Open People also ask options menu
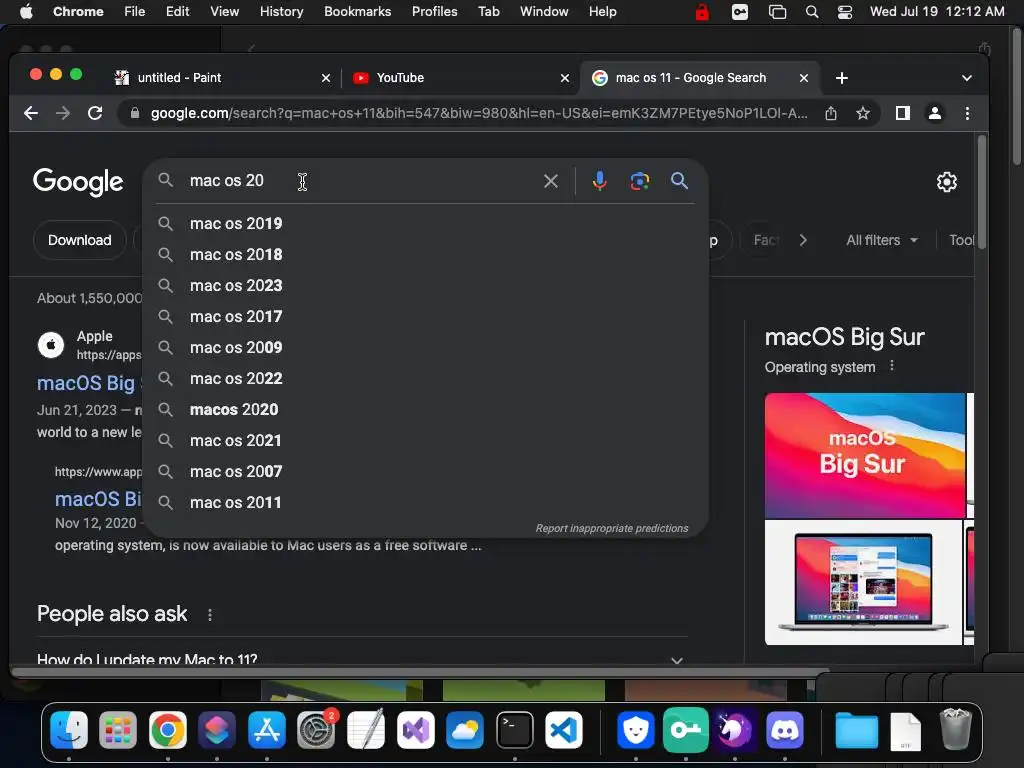 (x=210, y=615)
